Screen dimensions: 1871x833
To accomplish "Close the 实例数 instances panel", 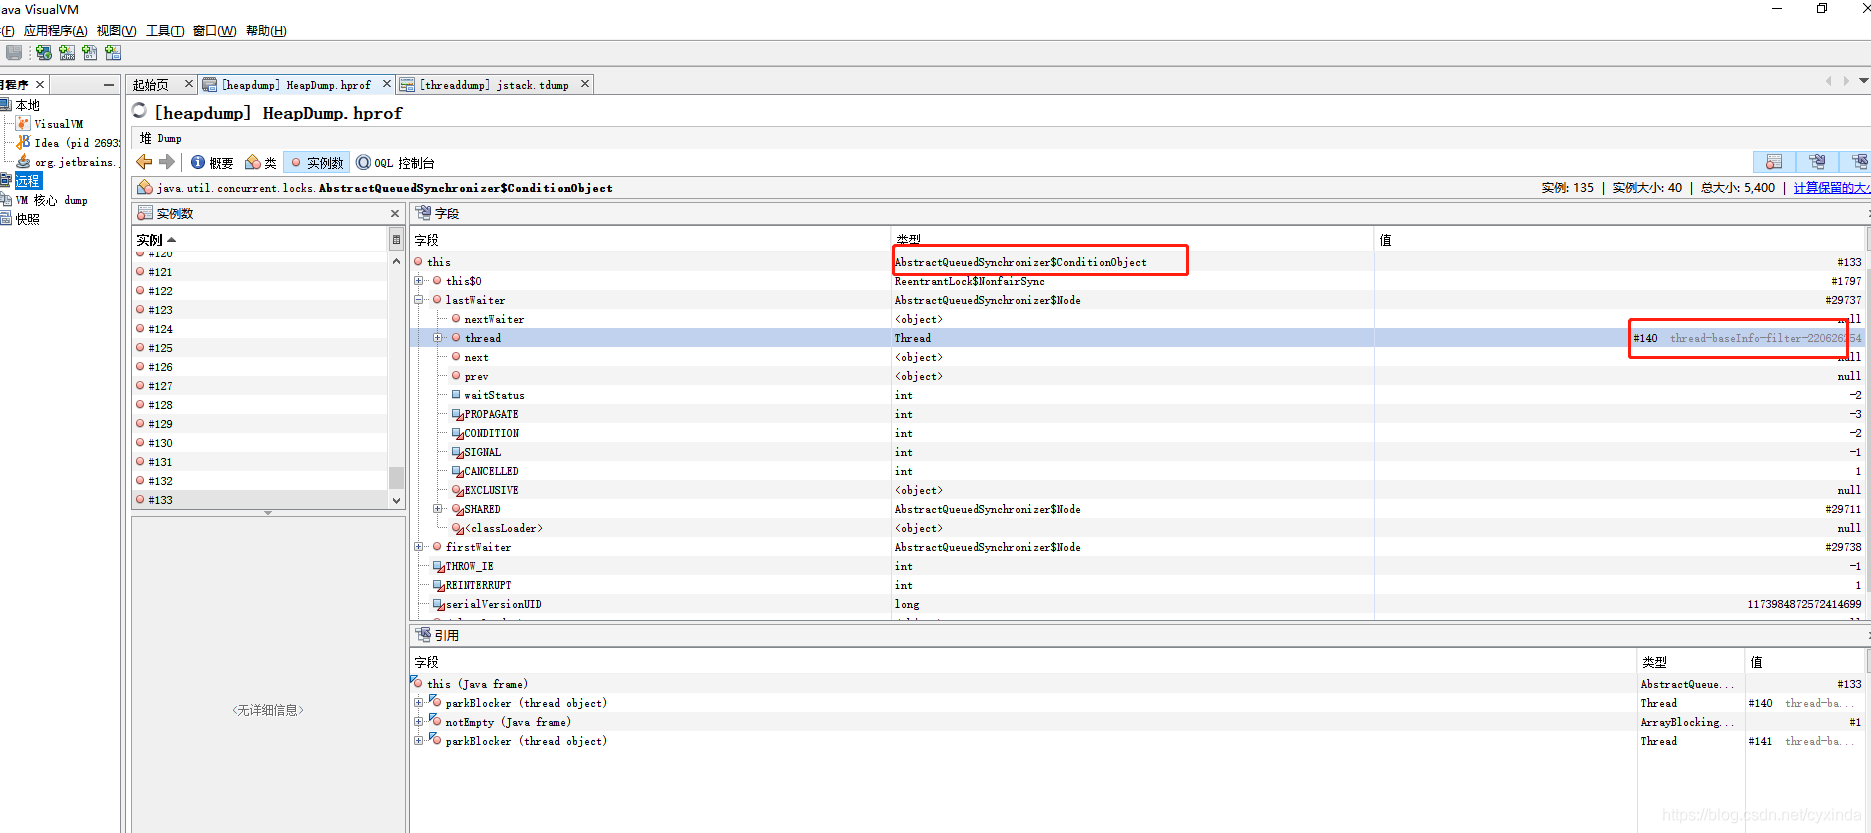I will point(395,213).
